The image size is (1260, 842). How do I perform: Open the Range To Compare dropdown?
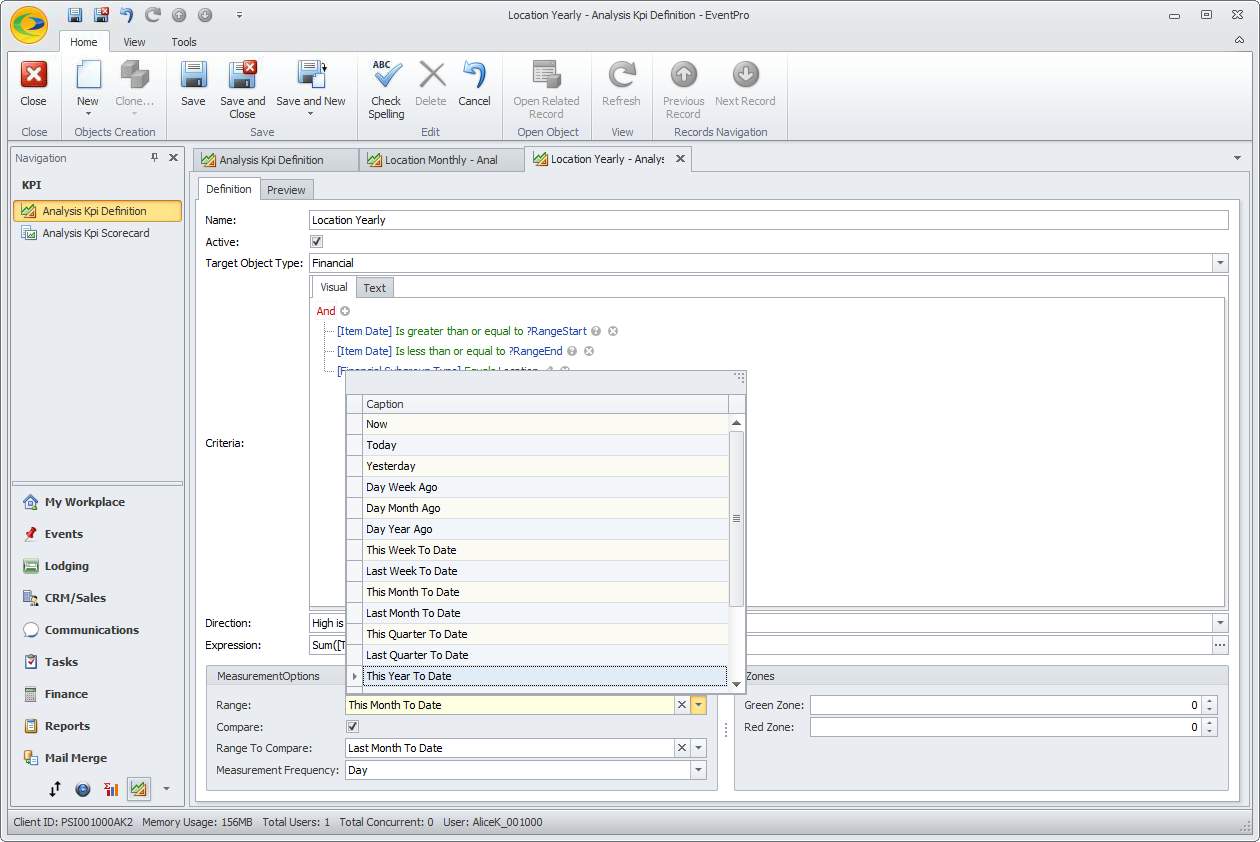pos(699,748)
